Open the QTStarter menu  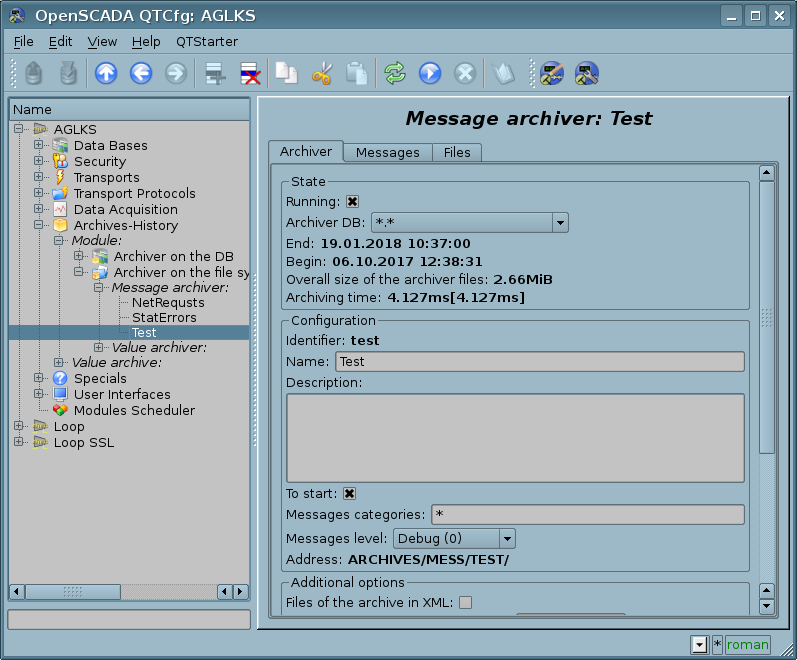pos(206,42)
